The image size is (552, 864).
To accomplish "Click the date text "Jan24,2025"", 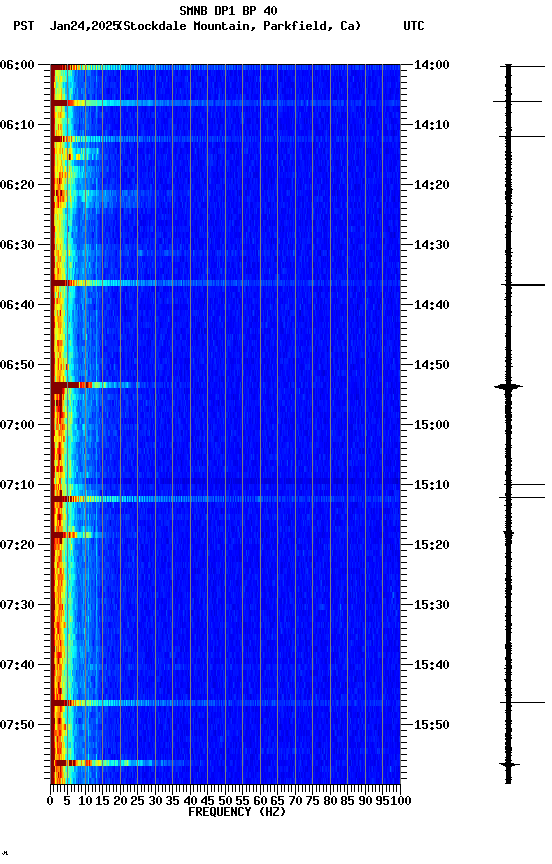I will point(84,26).
